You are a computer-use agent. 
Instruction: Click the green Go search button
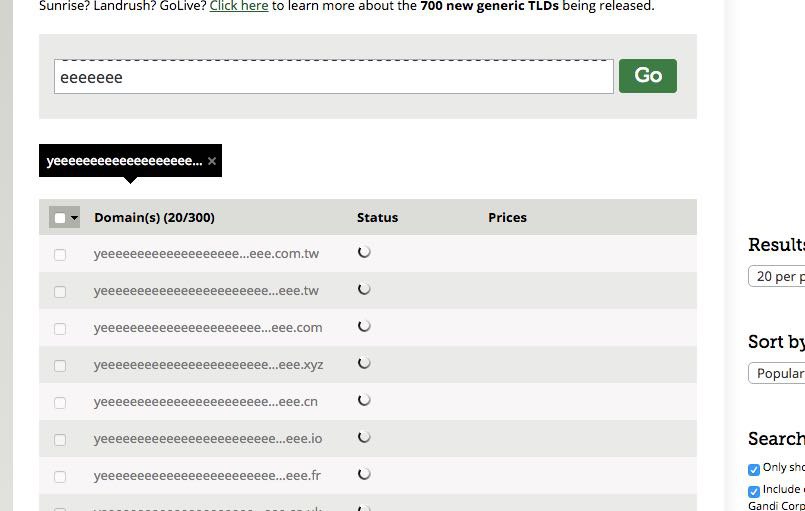(647, 76)
